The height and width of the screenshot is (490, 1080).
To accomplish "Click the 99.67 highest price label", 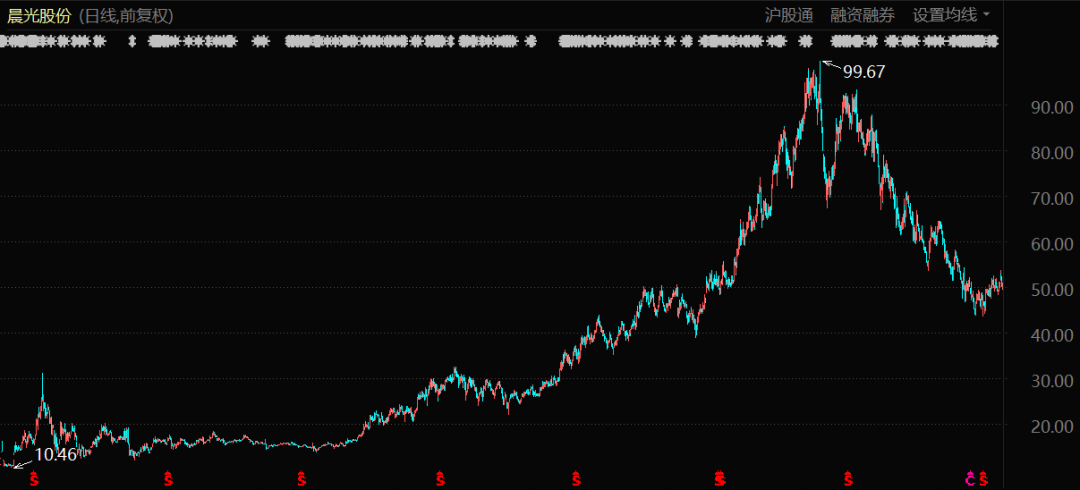I will tap(864, 72).
